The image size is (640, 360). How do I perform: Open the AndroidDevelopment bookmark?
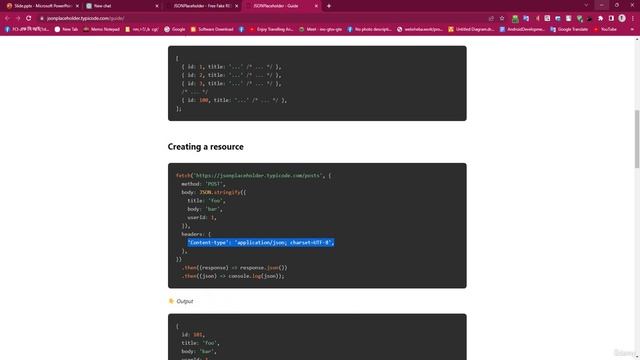522,29
